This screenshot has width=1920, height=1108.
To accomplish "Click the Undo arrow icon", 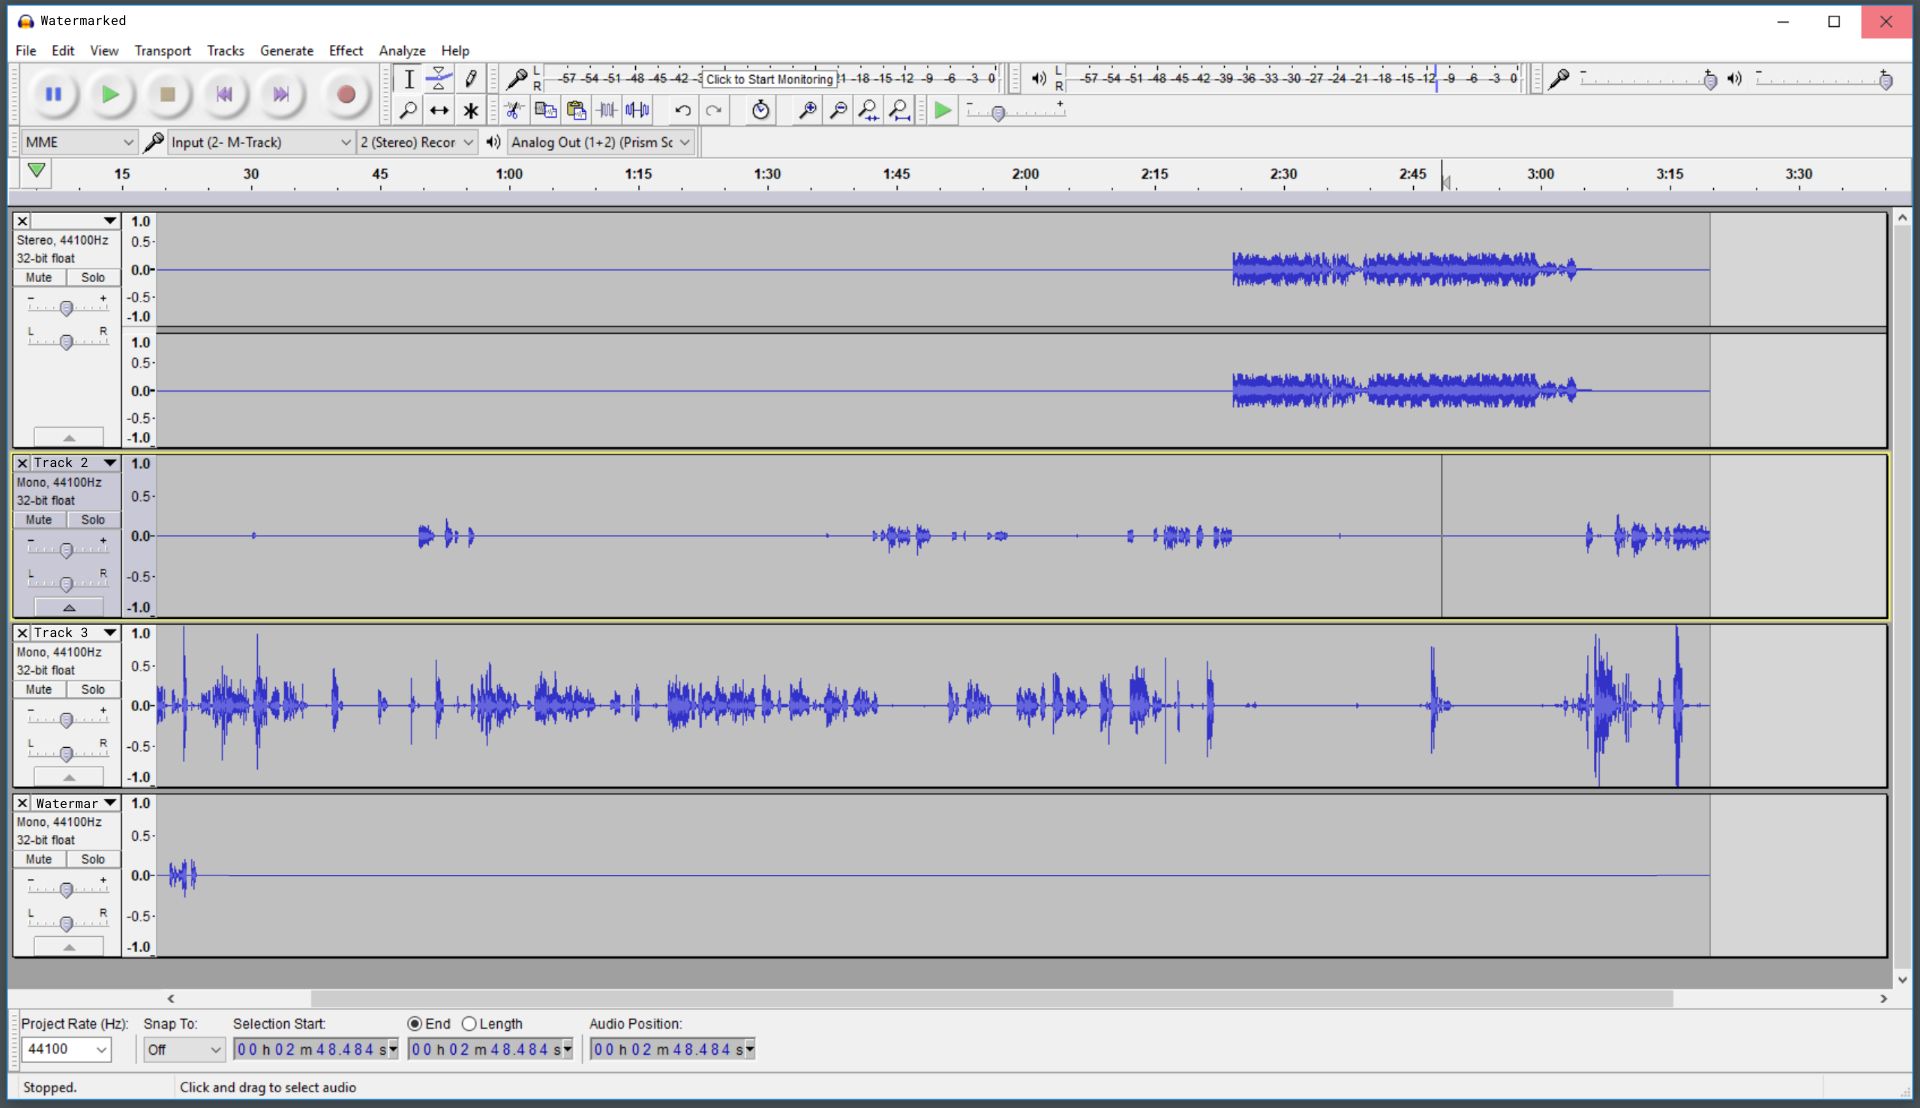I will (682, 110).
